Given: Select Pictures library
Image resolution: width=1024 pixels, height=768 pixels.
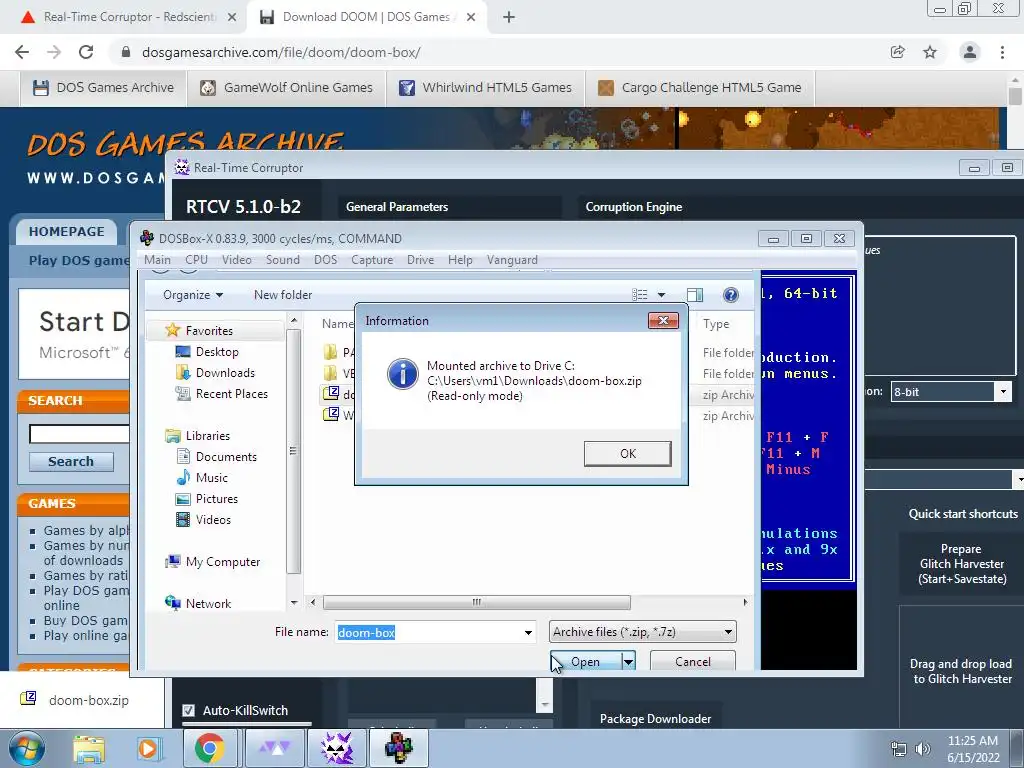Looking at the screenshot, I should (x=216, y=498).
